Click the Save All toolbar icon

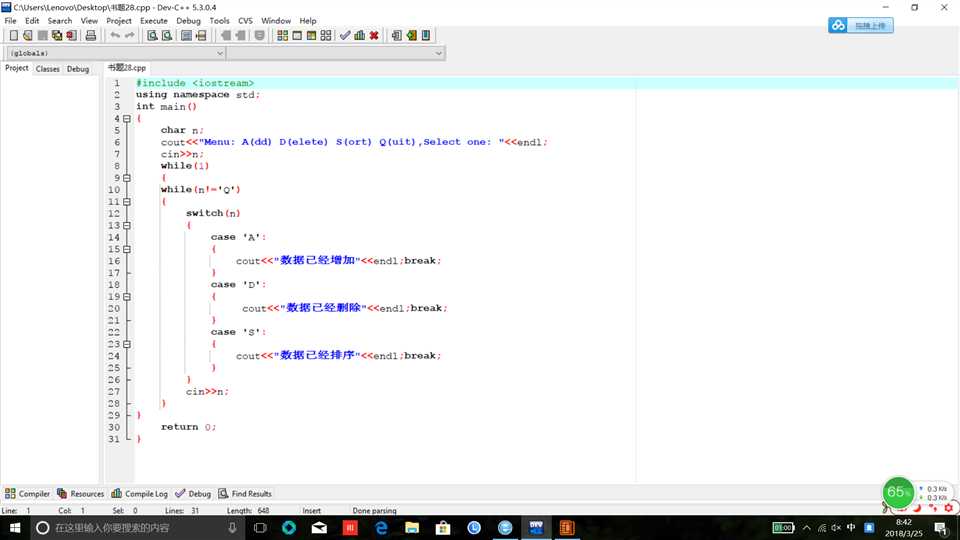click(57, 36)
